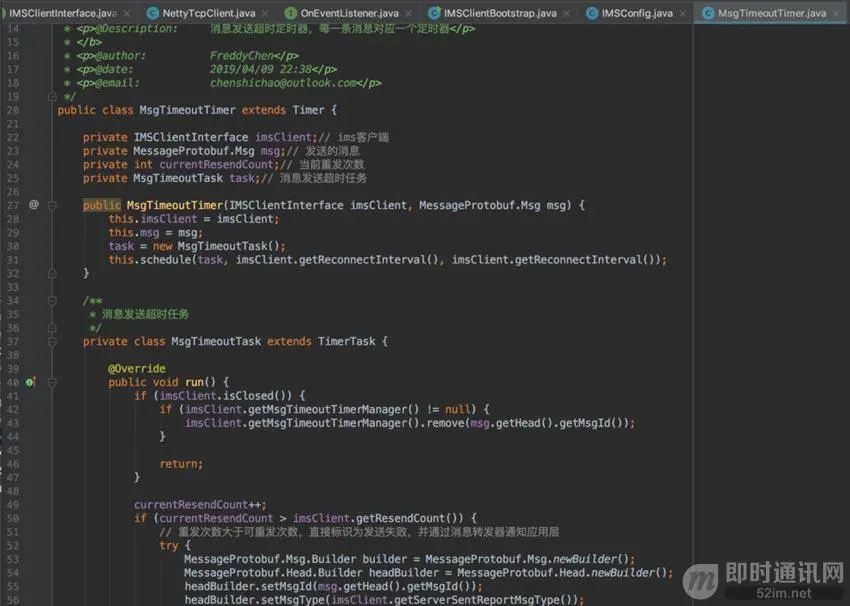Click 'this.imsClient = imsClient;' on line 28
Viewport: 850px width, 606px height.
[194, 219]
